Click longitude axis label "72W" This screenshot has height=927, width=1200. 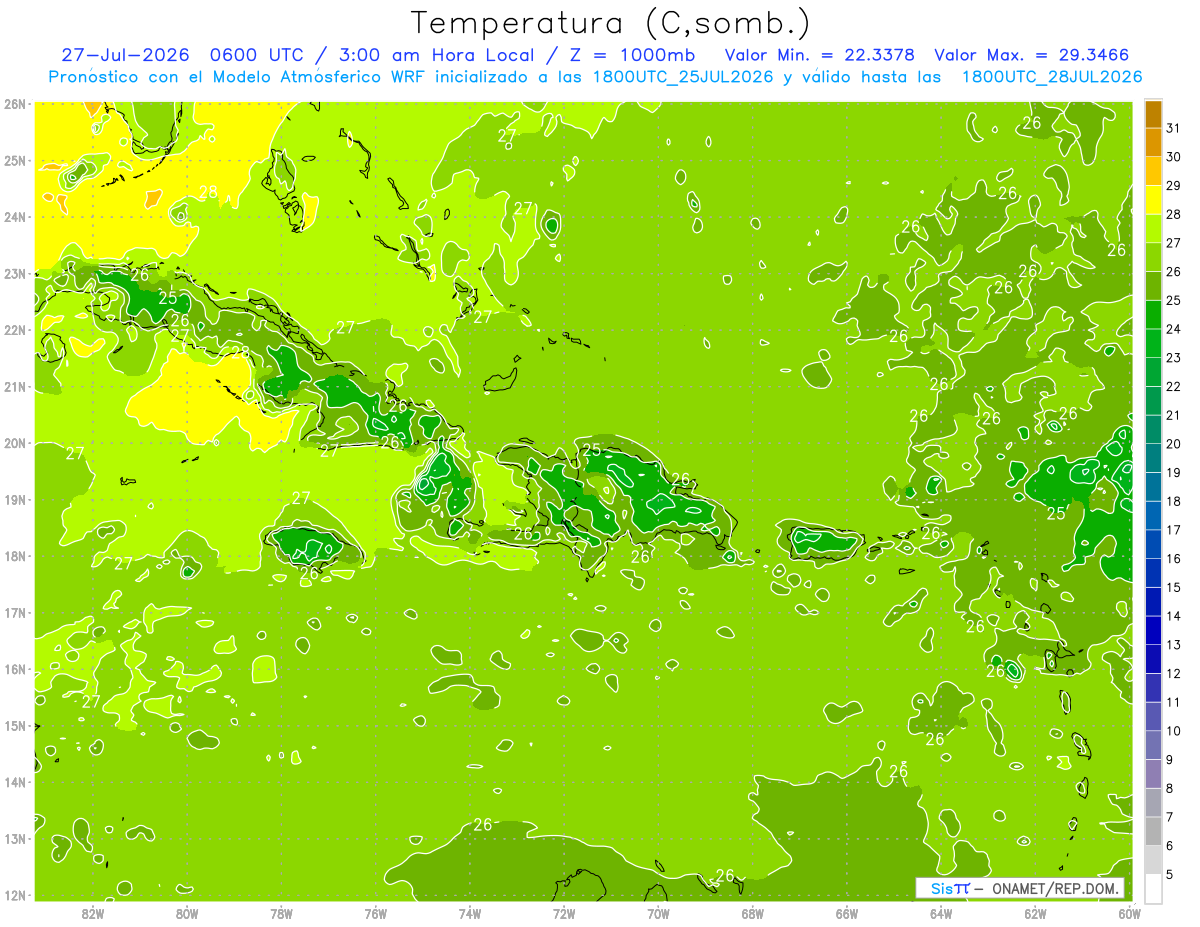click(x=564, y=913)
